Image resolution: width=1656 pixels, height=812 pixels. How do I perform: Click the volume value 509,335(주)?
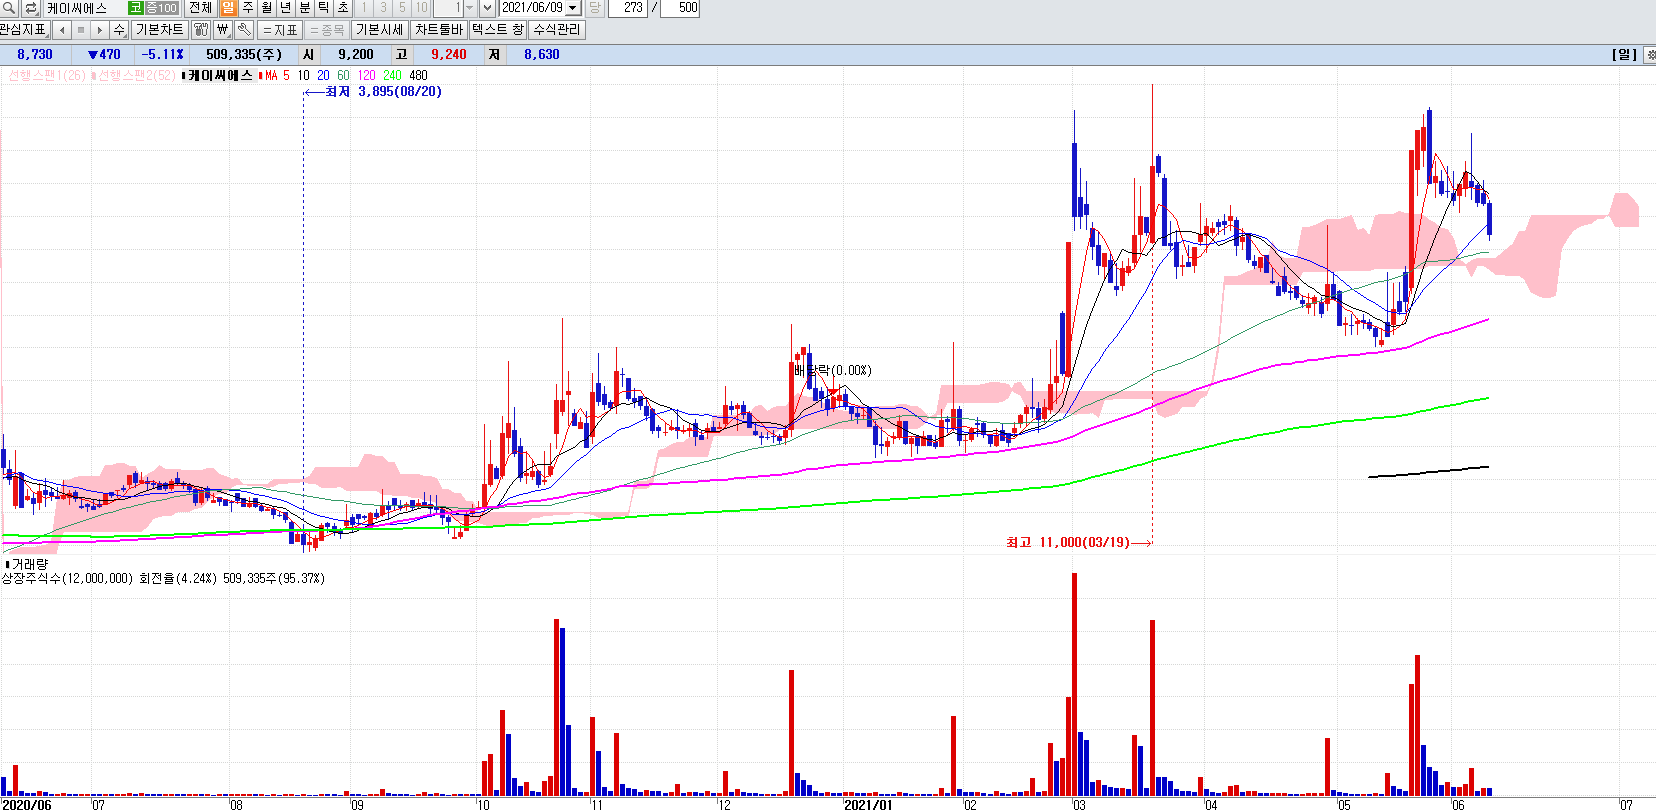244,55
